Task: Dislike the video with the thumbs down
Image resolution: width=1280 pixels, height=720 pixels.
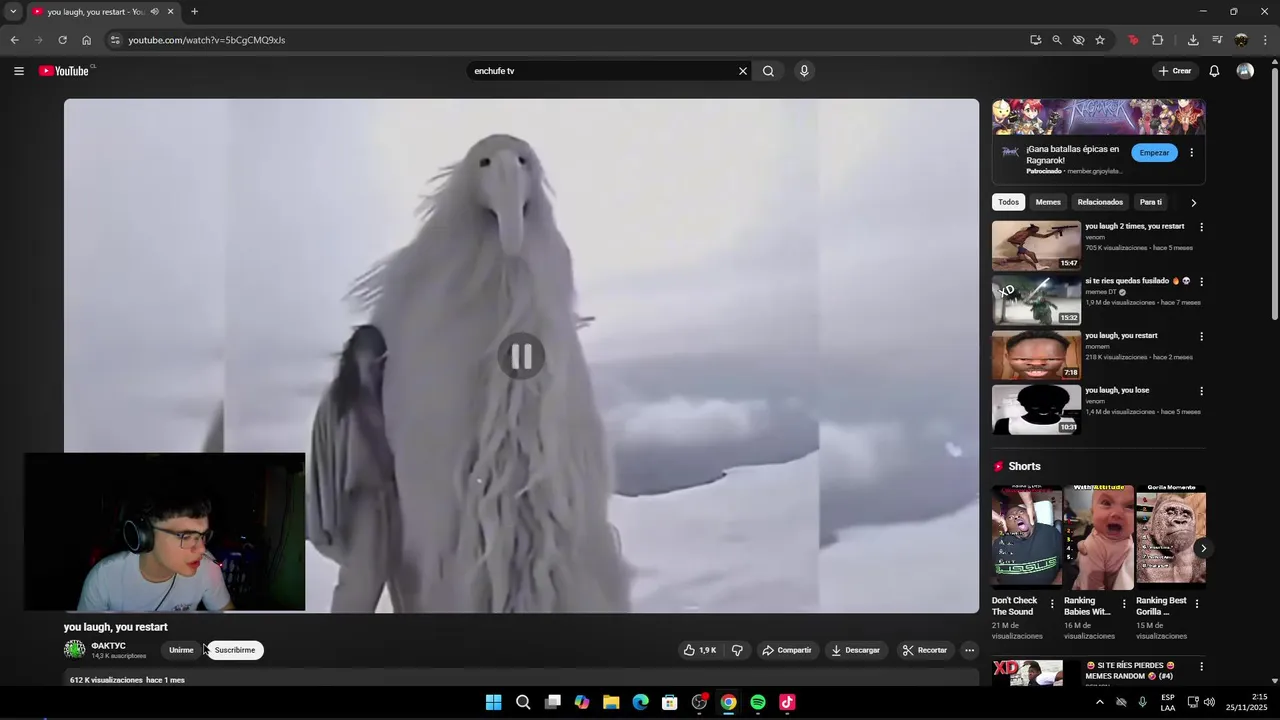Action: pyautogui.click(x=737, y=650)
